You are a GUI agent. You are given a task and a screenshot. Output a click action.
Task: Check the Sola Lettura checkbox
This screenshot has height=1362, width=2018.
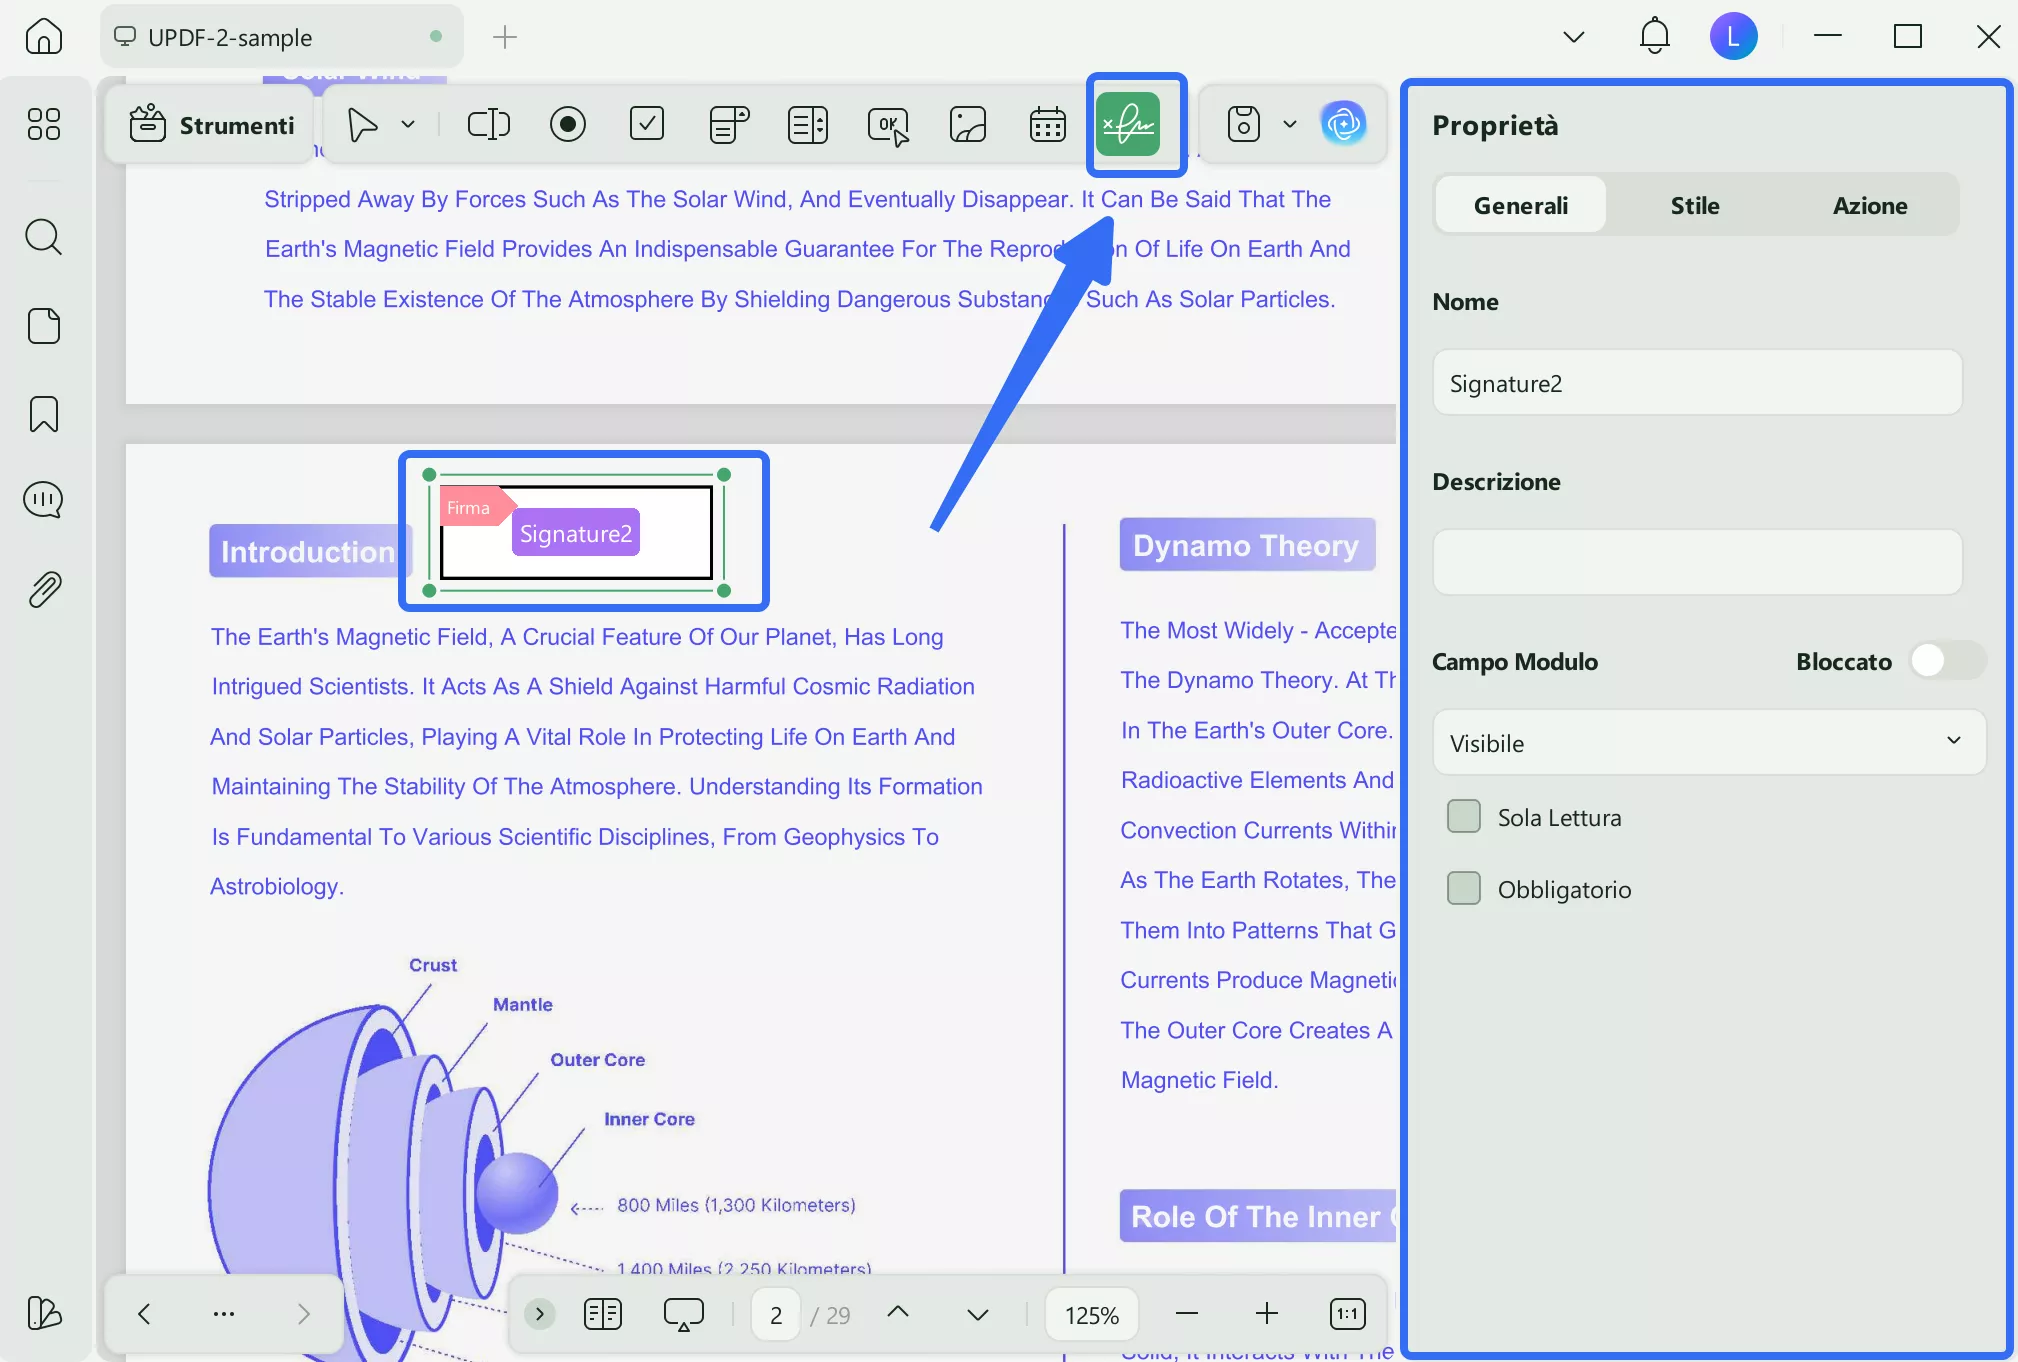click(x=1464, y=817)
